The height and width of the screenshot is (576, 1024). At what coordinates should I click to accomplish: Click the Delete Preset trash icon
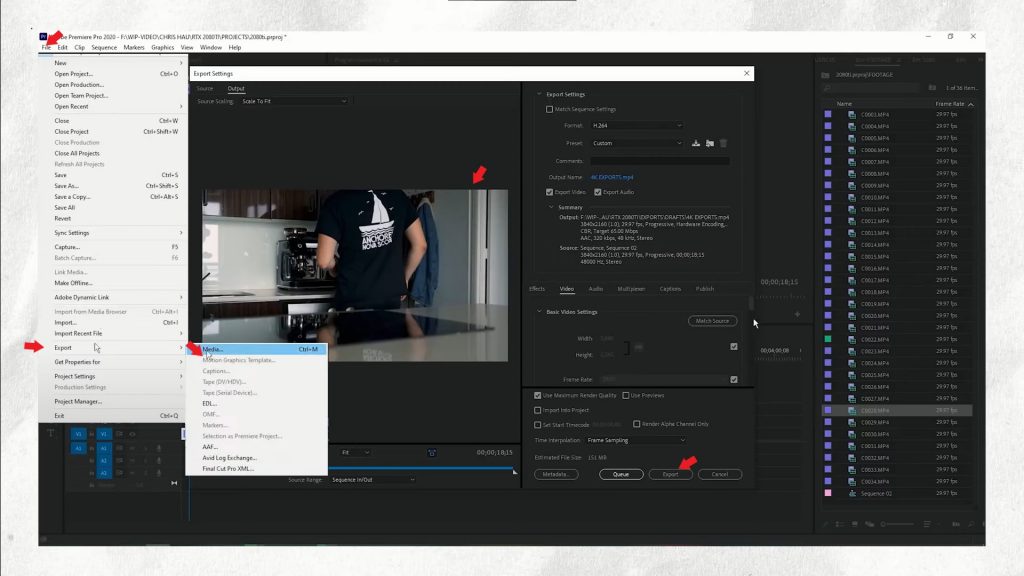pyautogui.click(x=723, y=143)
